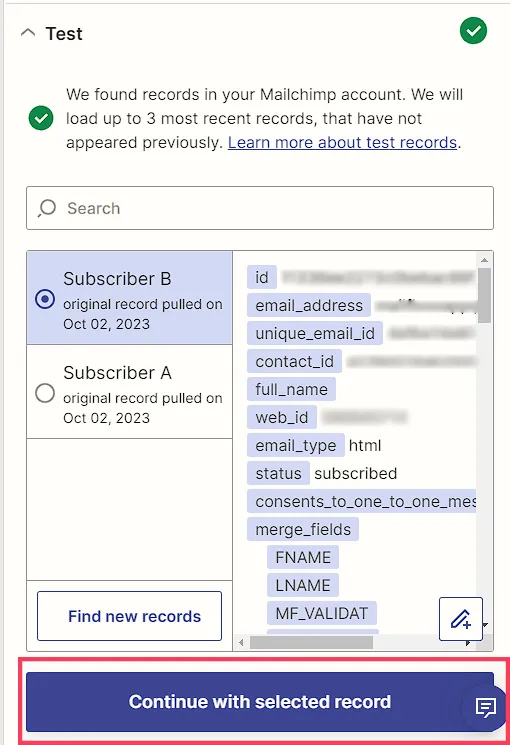
Task: Open Learn more about test records link
Action: click(342, 143)
